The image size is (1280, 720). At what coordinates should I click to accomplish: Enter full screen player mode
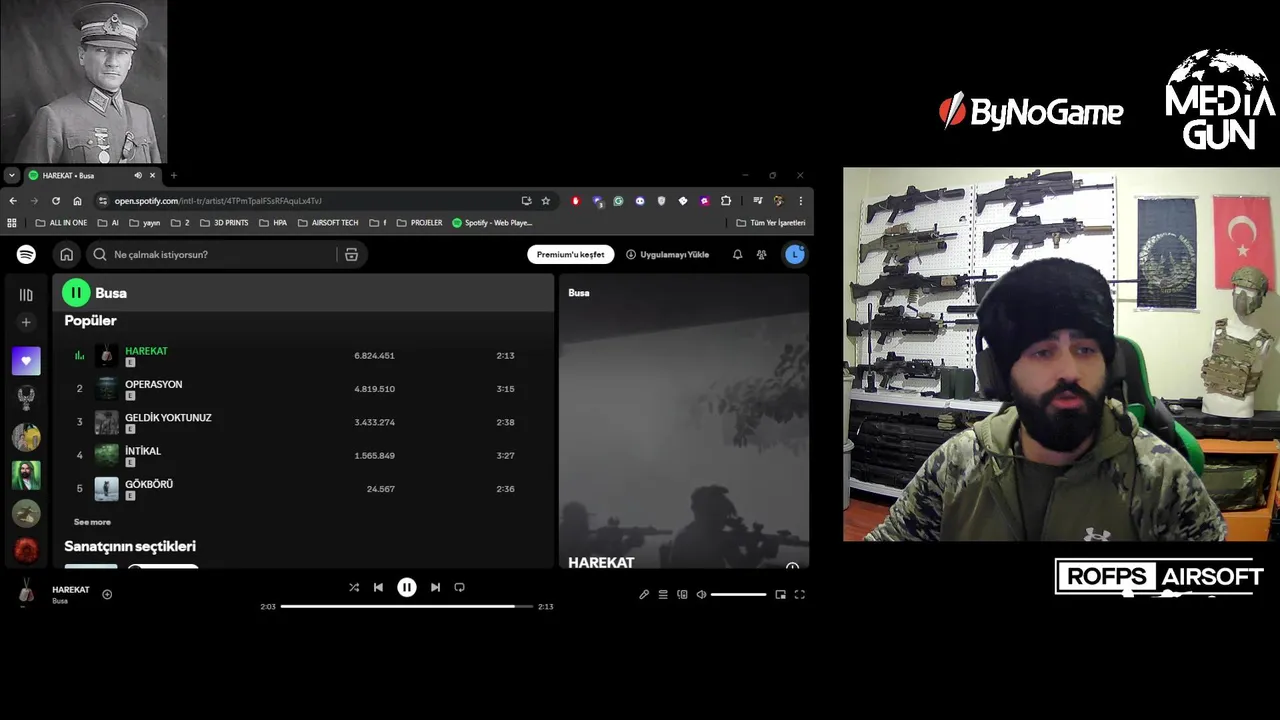point(799,594)
